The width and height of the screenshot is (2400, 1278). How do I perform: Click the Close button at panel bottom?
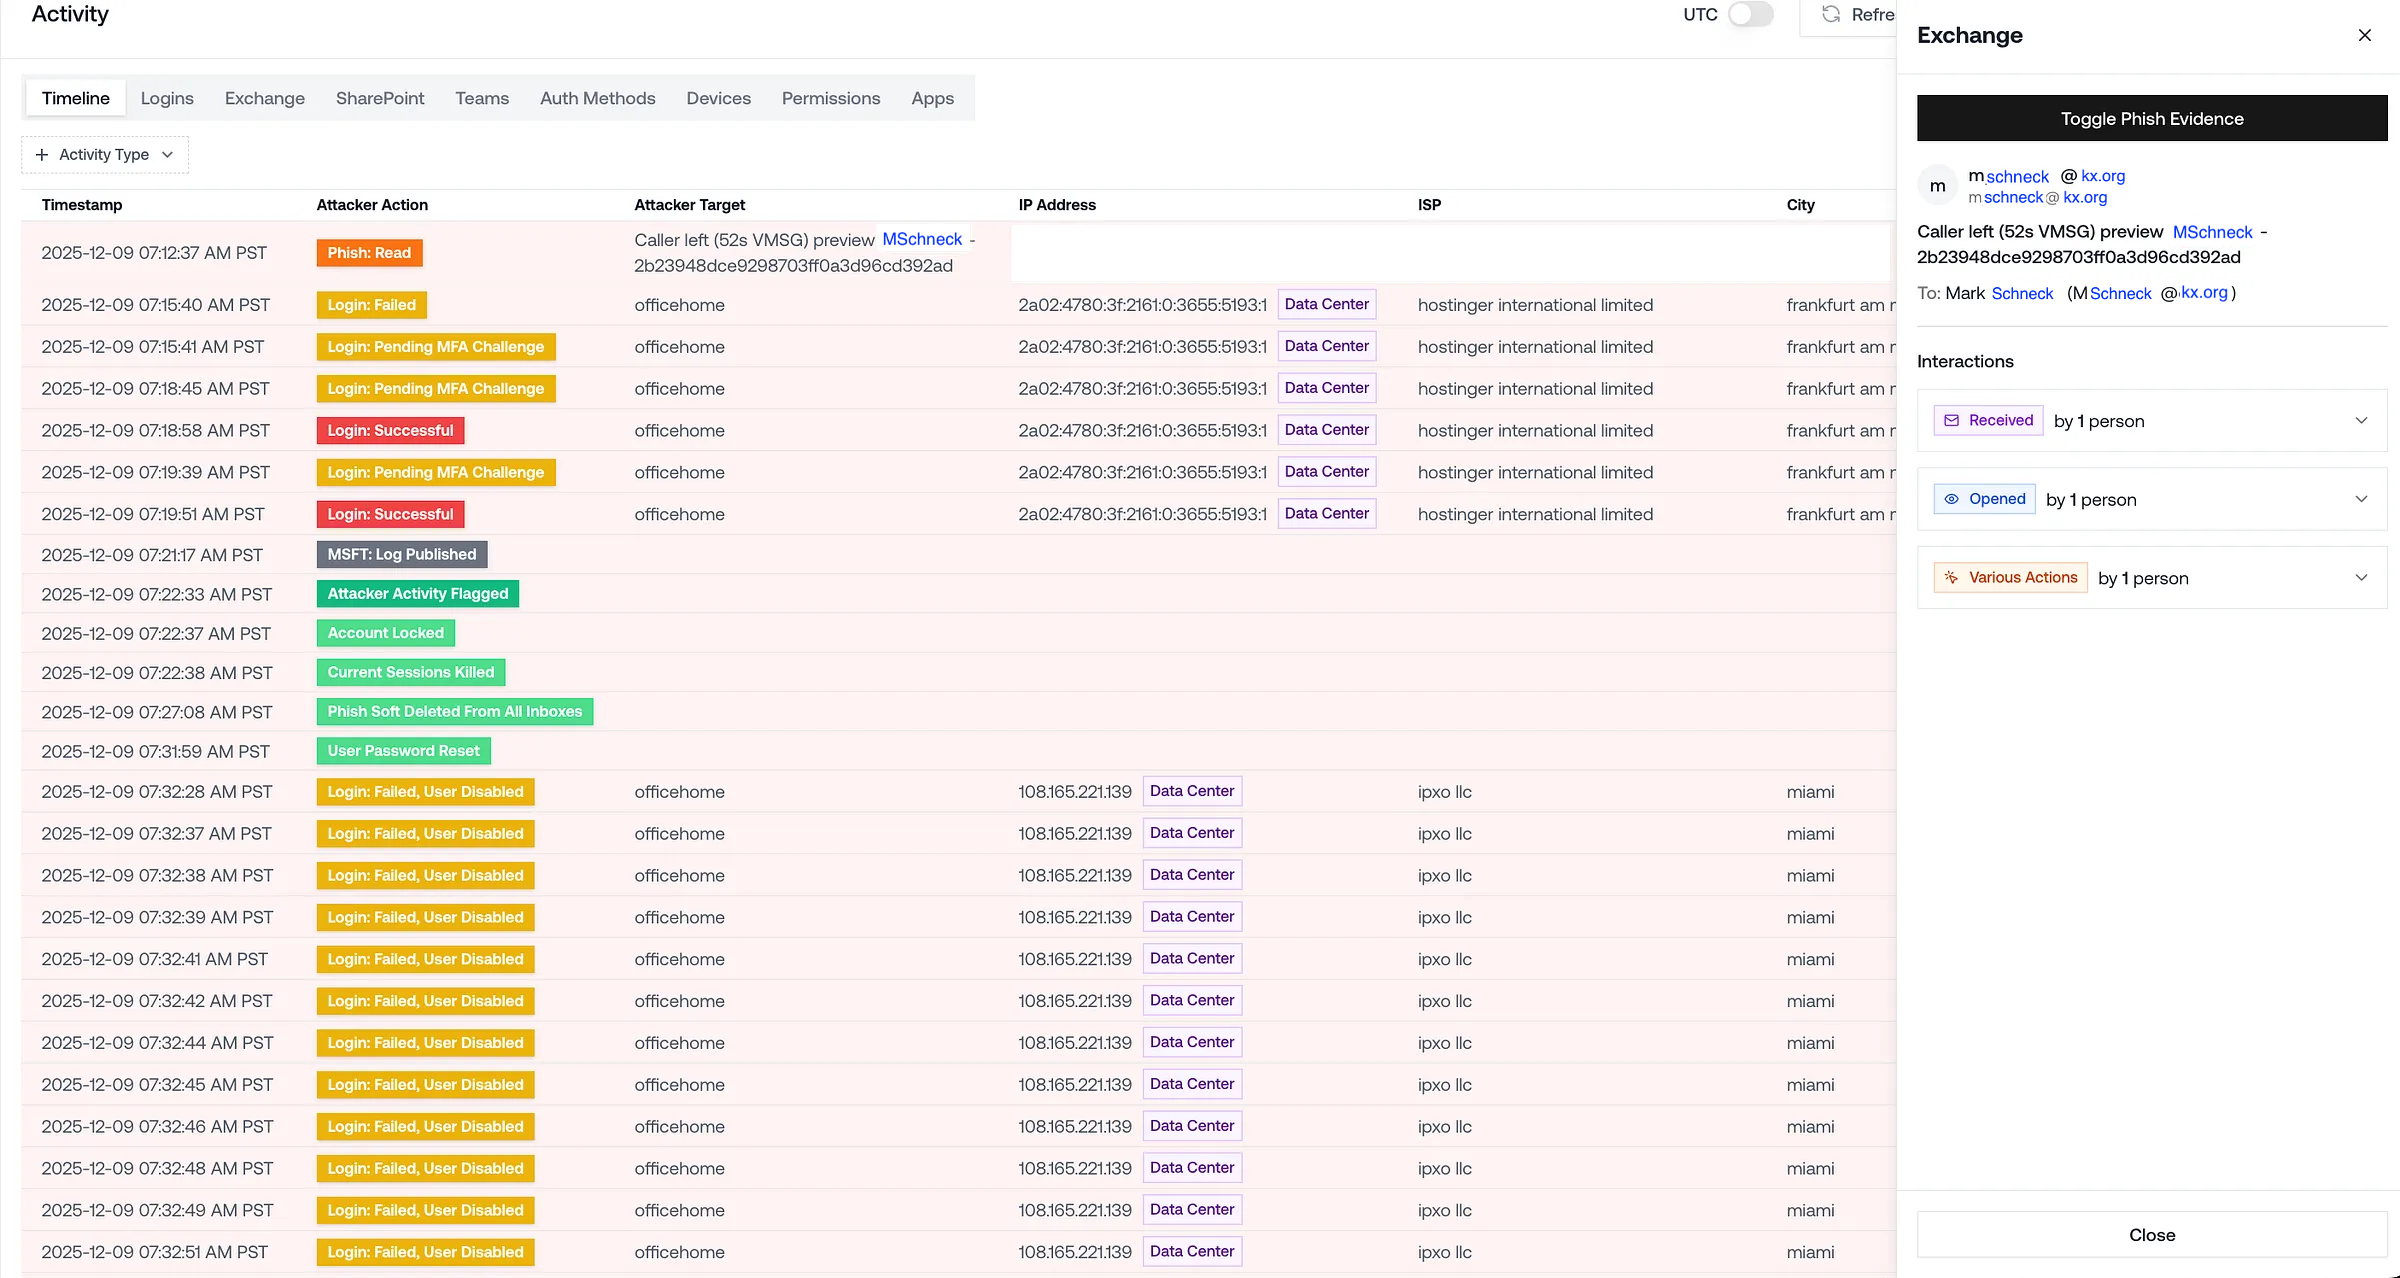click(x=2152, y=1235)
